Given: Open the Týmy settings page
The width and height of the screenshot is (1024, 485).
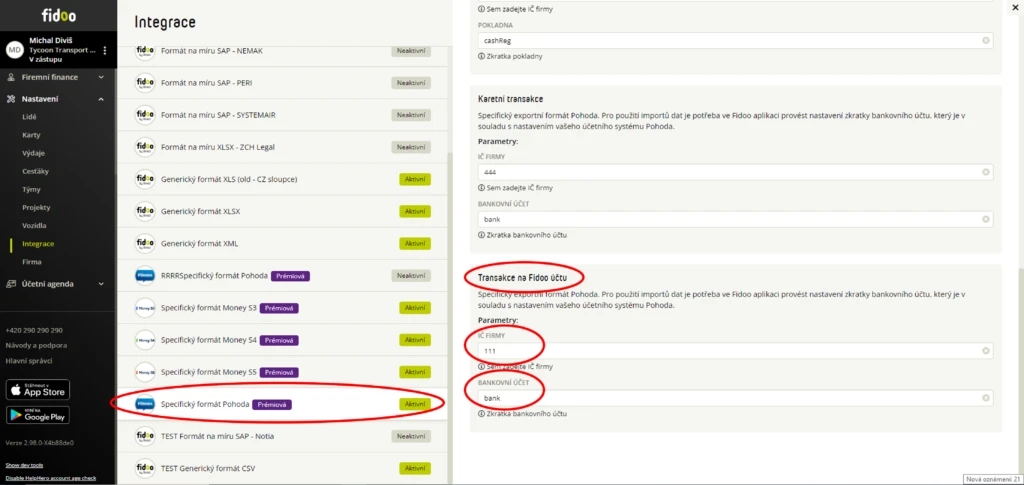Looking at the screenshot, I should tap(31, 189).
